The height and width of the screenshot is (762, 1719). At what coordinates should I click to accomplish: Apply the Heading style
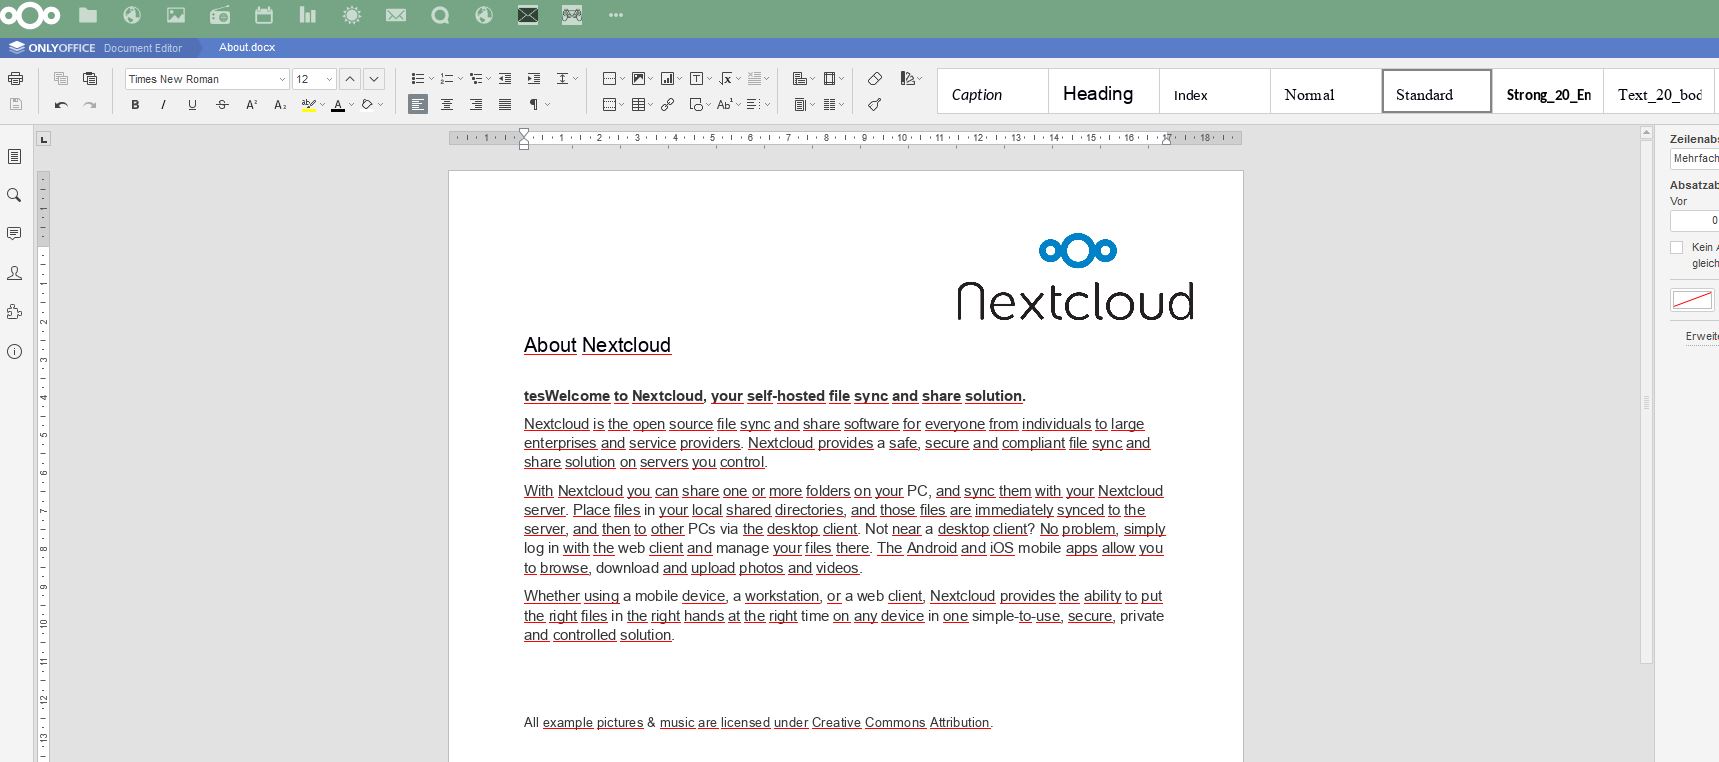pyautogui.click(x=1104, y=91)
